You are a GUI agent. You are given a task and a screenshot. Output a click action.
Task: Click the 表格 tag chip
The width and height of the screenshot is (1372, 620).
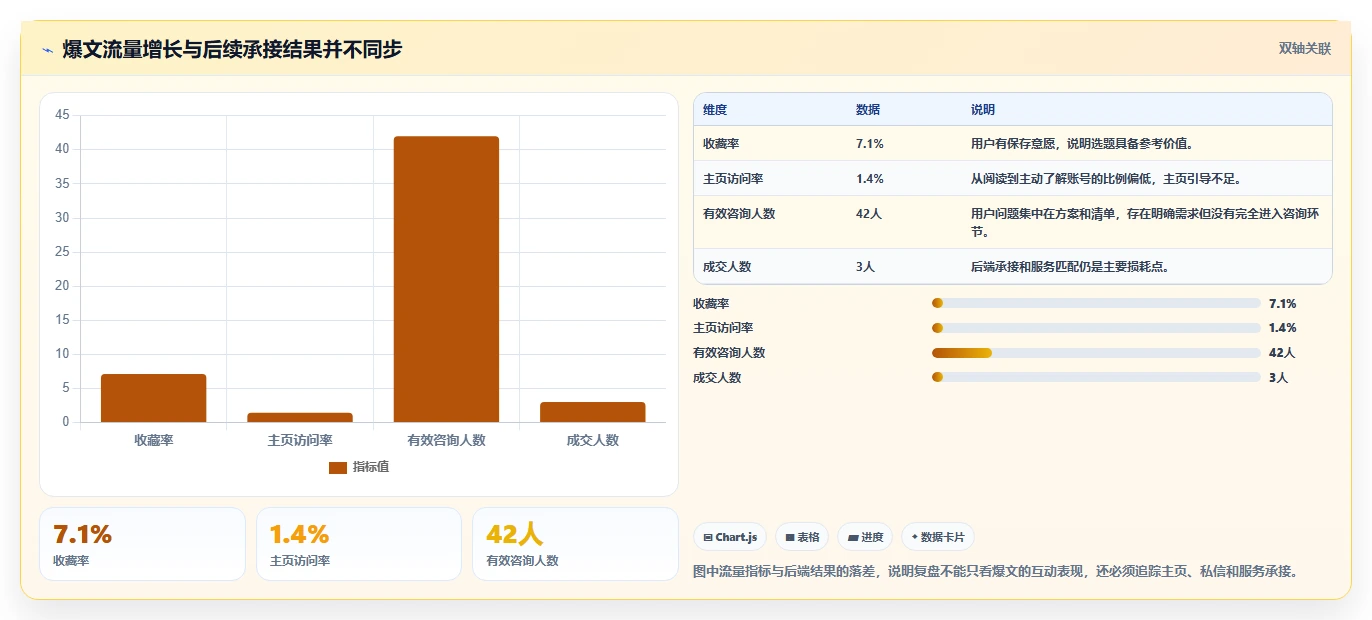tap(802, 537)
